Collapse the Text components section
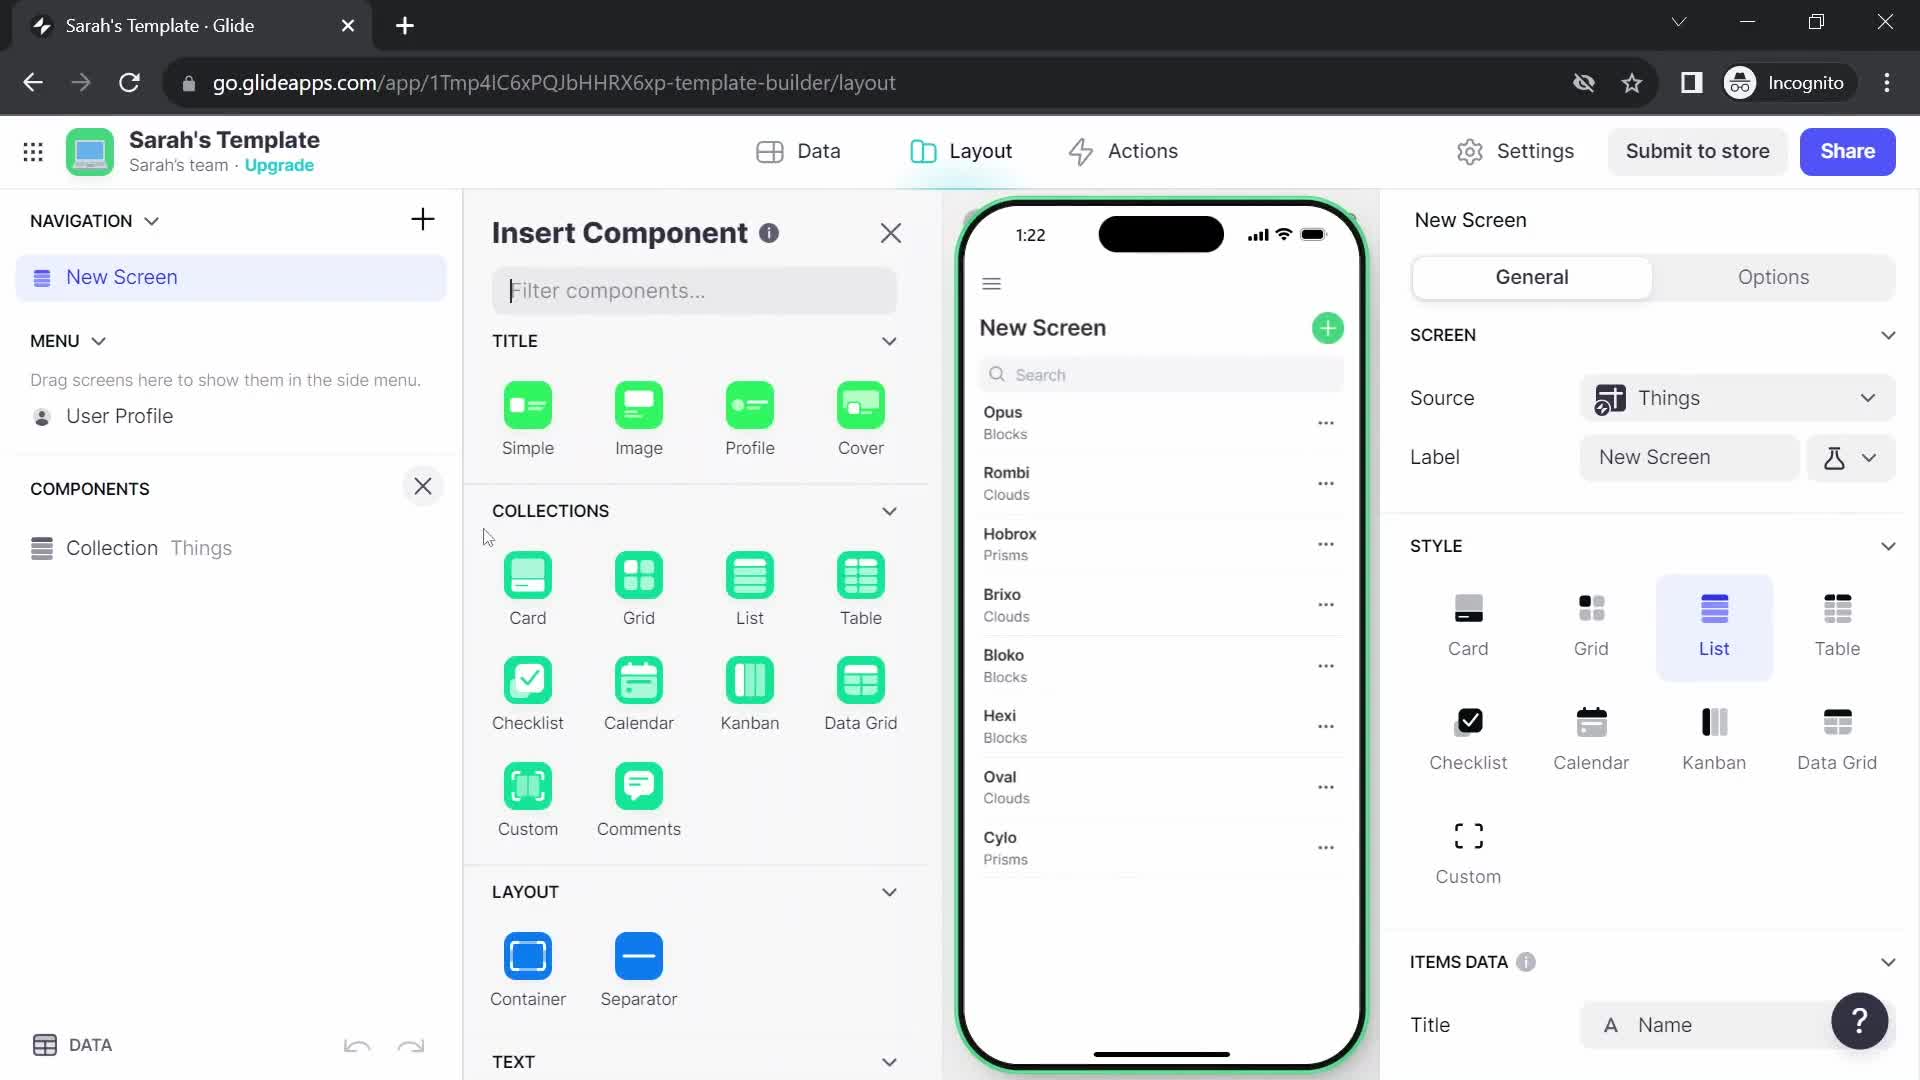The image size is (1920, 1080). click(x=889, y=1062)
